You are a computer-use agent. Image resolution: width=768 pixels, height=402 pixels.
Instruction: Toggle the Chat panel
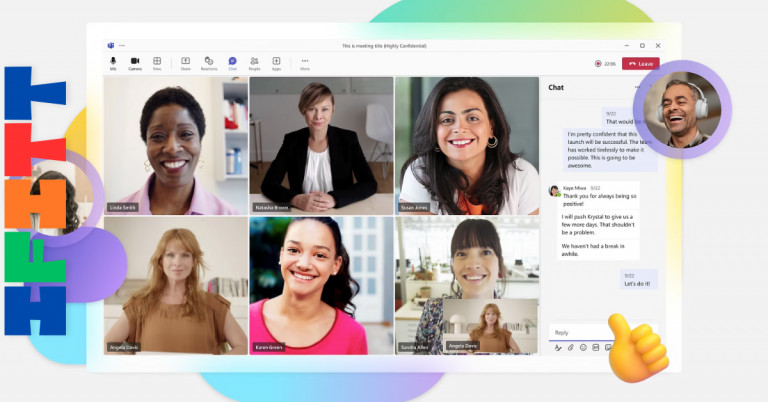click(x=232, y=62)
